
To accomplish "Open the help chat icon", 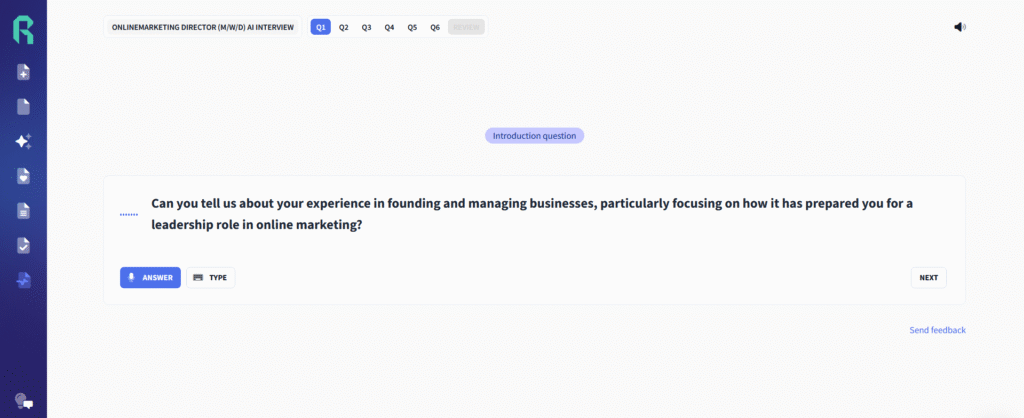I will (23, 401).
